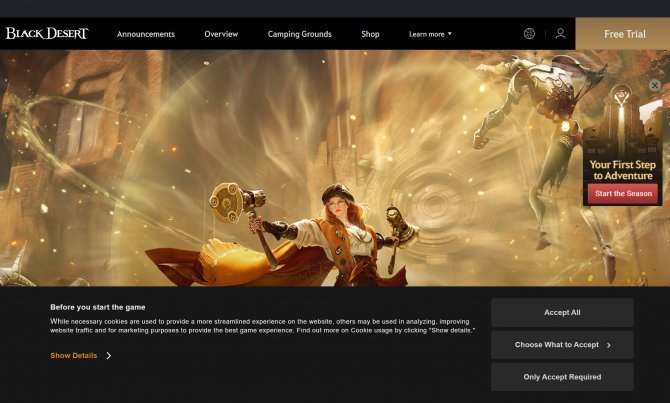This screenshot has width=670, height=403.
Task: Close the season adventure popup
Action: click(655, 85)
